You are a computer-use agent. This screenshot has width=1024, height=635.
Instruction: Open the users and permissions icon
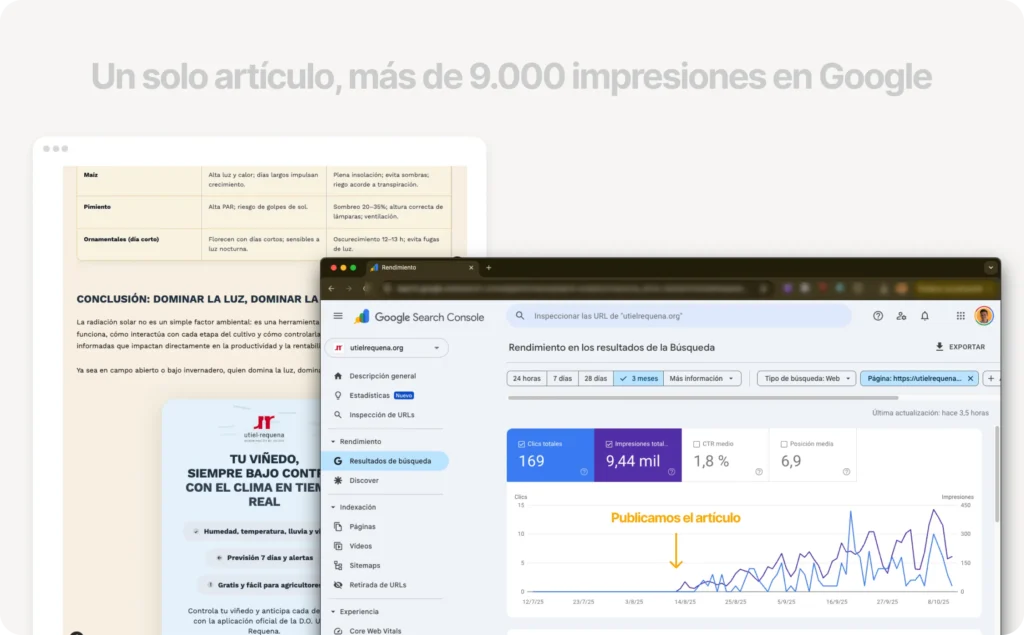(x=901, y=316)
